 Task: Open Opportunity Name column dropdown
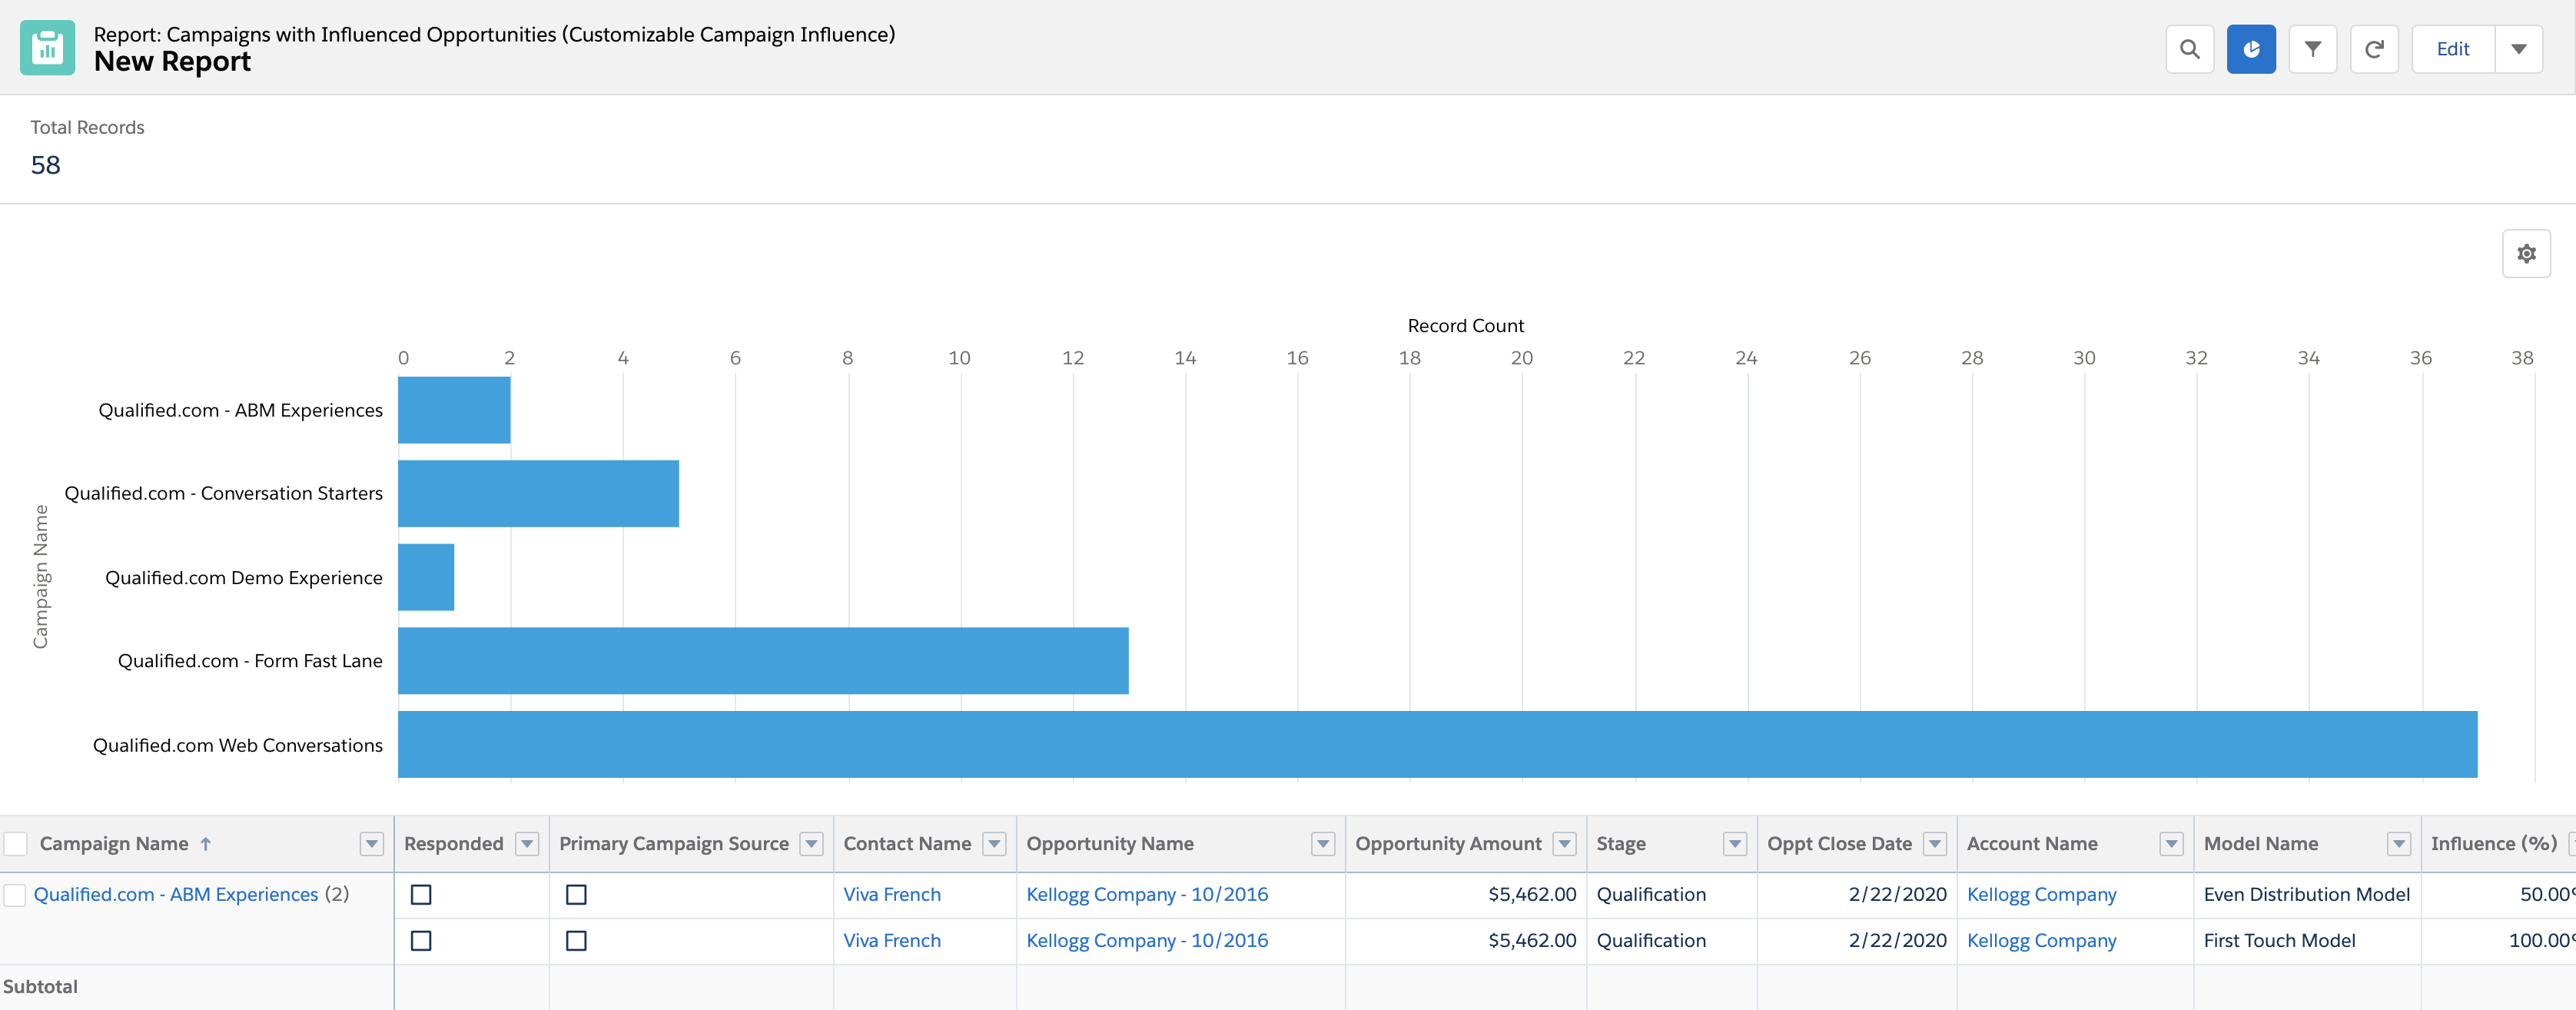pyautogui.click(x=1323, y=844)
